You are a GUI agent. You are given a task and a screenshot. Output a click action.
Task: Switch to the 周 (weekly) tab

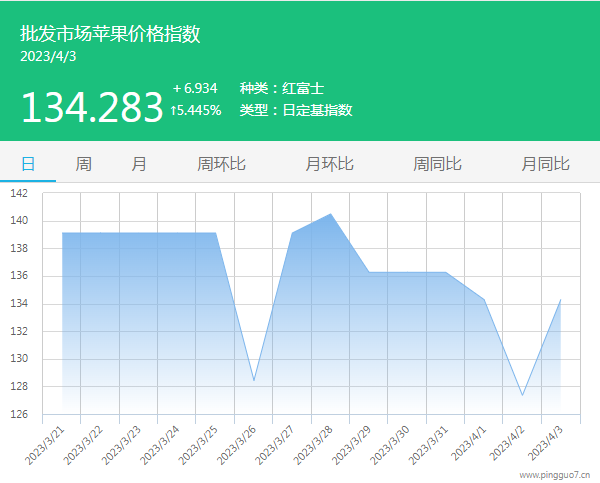pos(83,164)
